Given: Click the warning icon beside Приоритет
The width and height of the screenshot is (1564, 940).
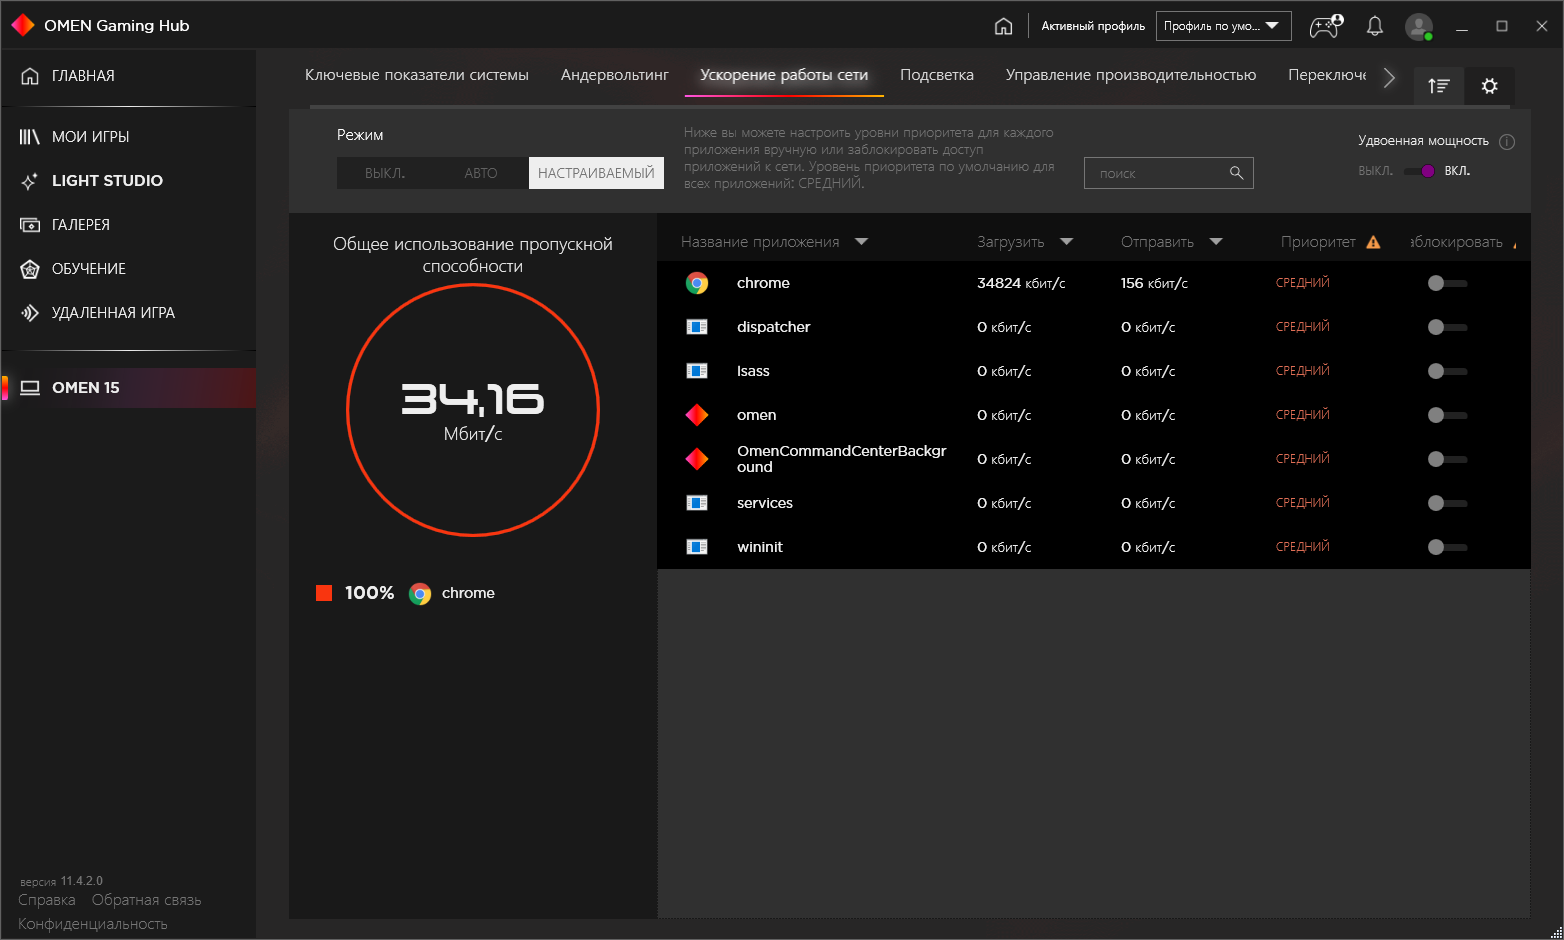Looking at the screenshot, I should pyautogui.click(x=1373, y=242).
